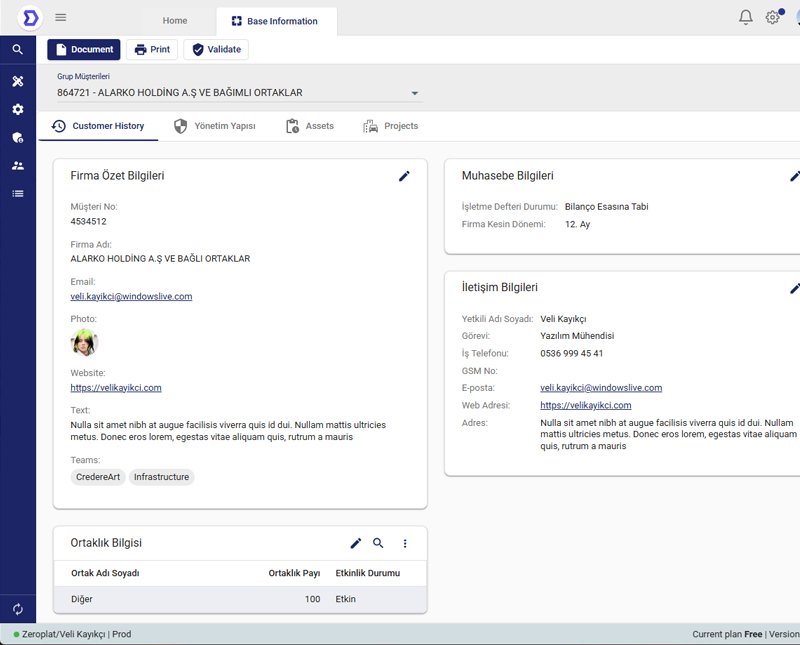Expand the Grup Müşterileri dropdown
Viewport: 800px width, 645px height.
point(415,94)
